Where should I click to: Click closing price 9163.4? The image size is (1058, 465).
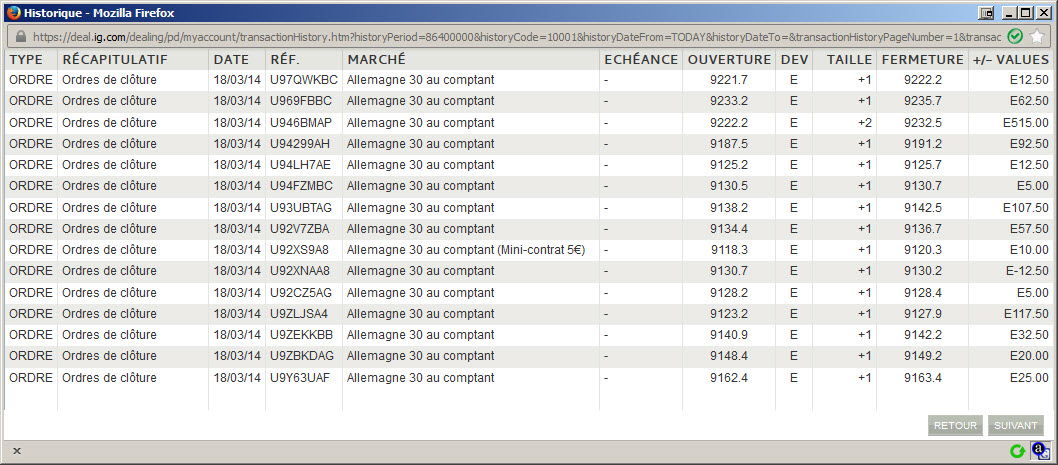[x=923, y=378]
